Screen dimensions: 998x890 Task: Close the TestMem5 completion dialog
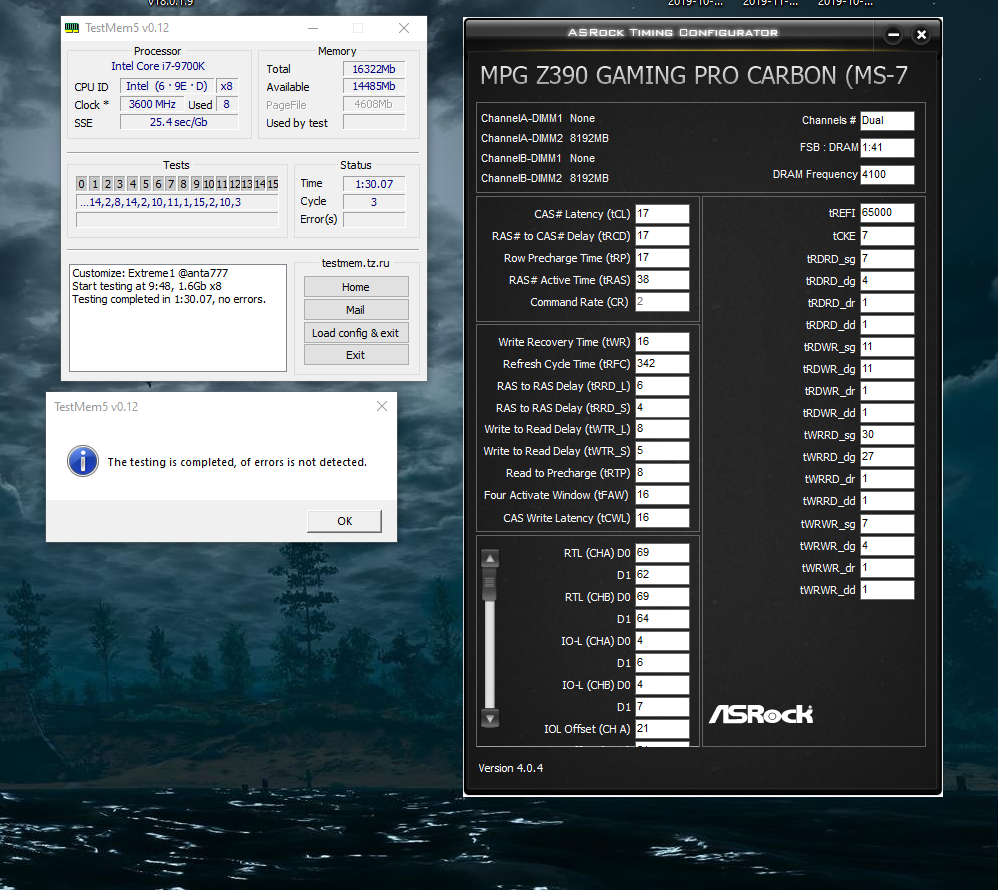click(382, 406)
